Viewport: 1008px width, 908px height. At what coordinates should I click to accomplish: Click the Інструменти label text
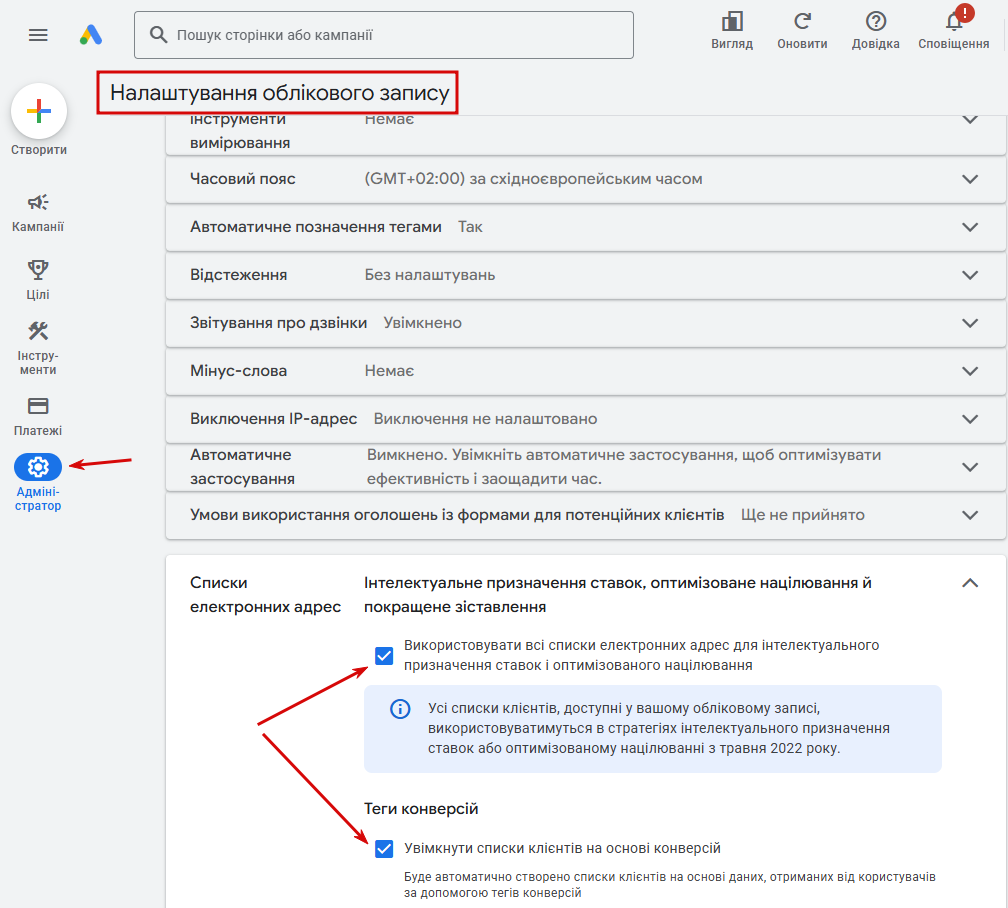pyautogui.click(x=38, y=363)
